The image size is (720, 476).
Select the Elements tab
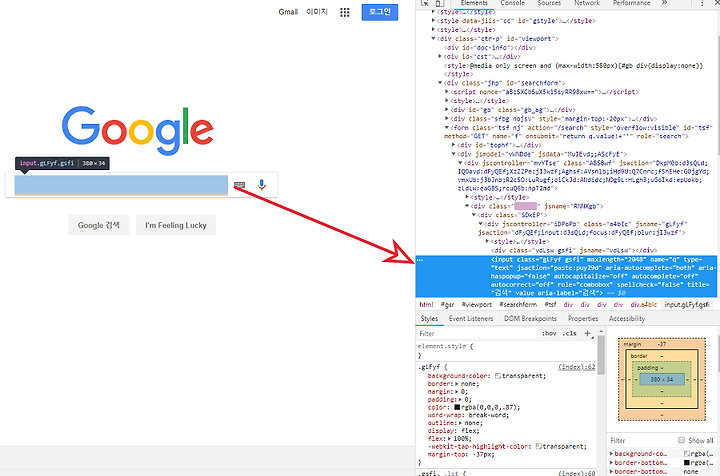coord(474,3)
